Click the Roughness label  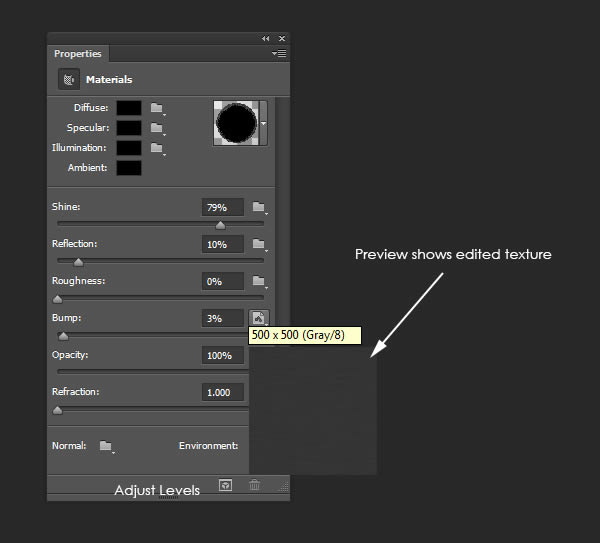[x=78, y=281]
